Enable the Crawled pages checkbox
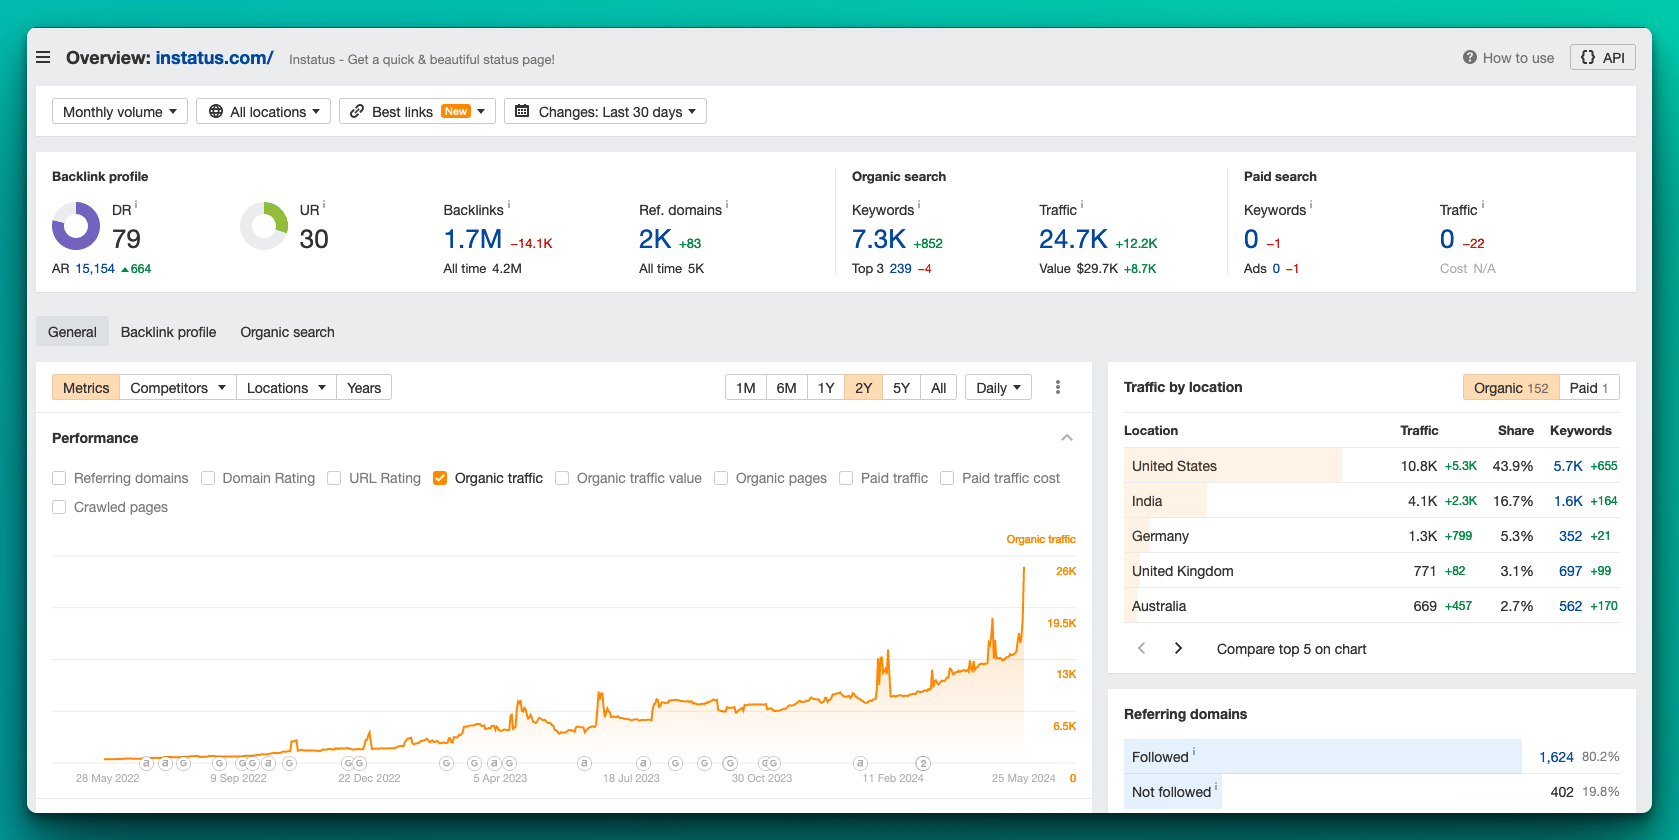 coord(59,507)
